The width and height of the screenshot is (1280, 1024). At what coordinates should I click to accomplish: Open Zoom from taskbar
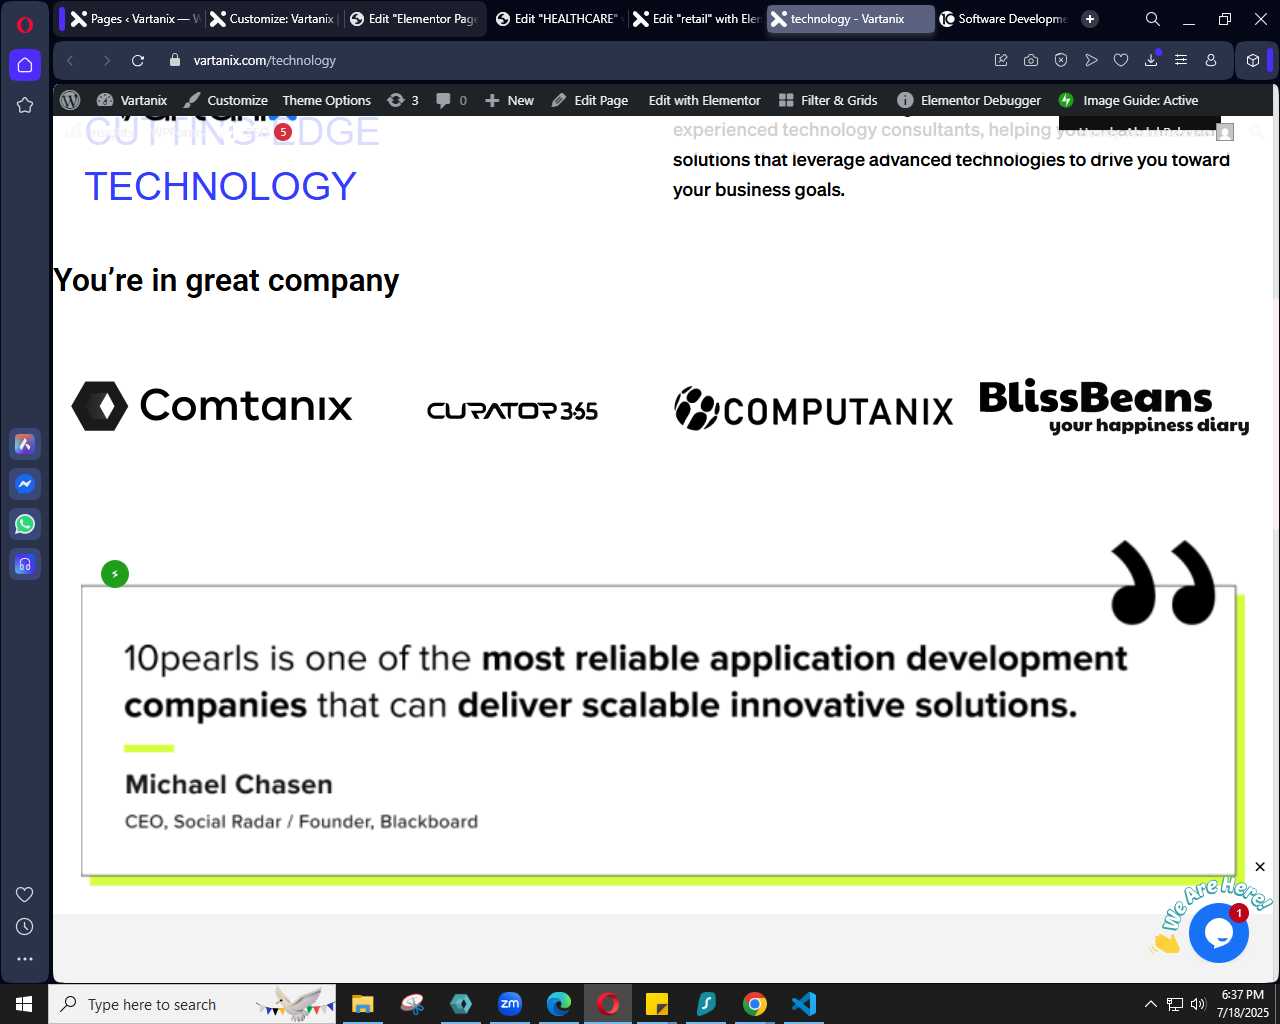(510, 1004)
